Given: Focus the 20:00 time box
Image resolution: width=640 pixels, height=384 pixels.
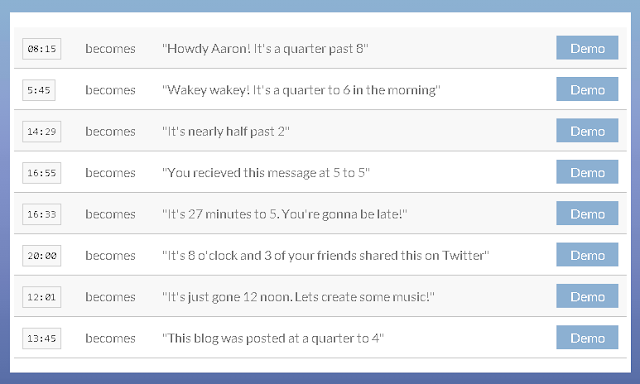Looking at the screenshot, I should (42, 256).
